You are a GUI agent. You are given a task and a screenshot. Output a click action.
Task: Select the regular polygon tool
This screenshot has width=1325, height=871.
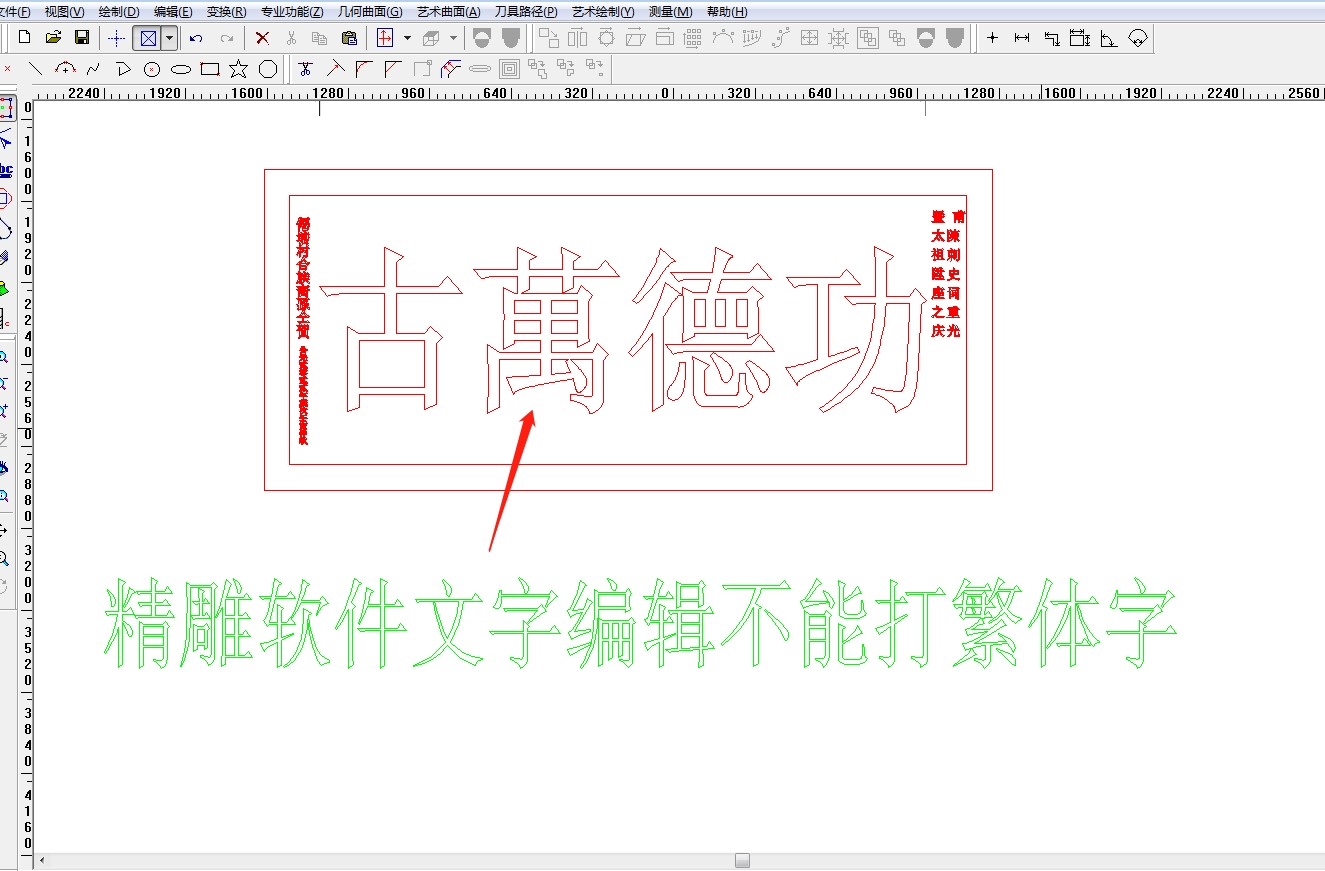pos(268,69)
